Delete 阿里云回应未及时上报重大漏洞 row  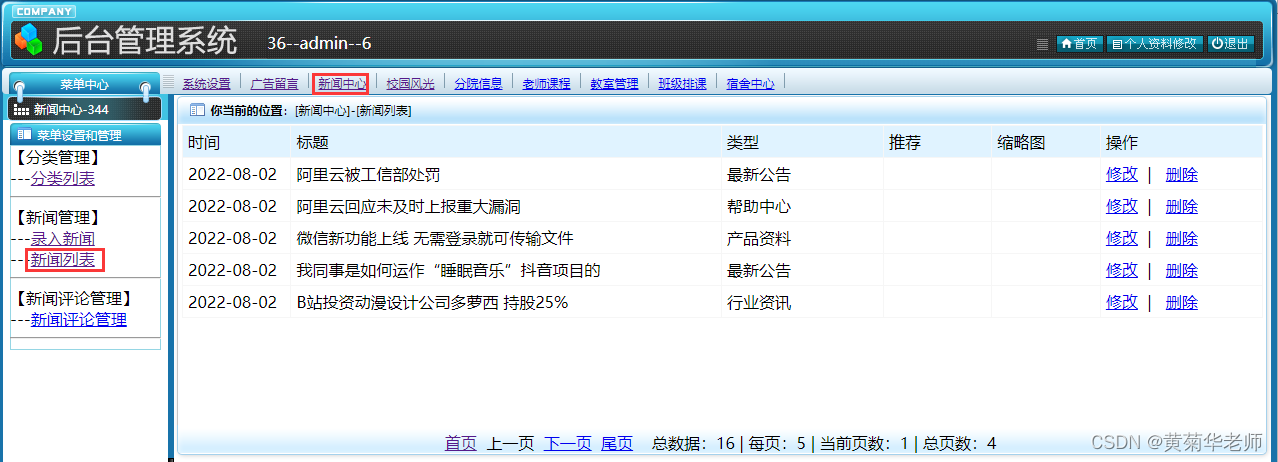click(1182, 206)
